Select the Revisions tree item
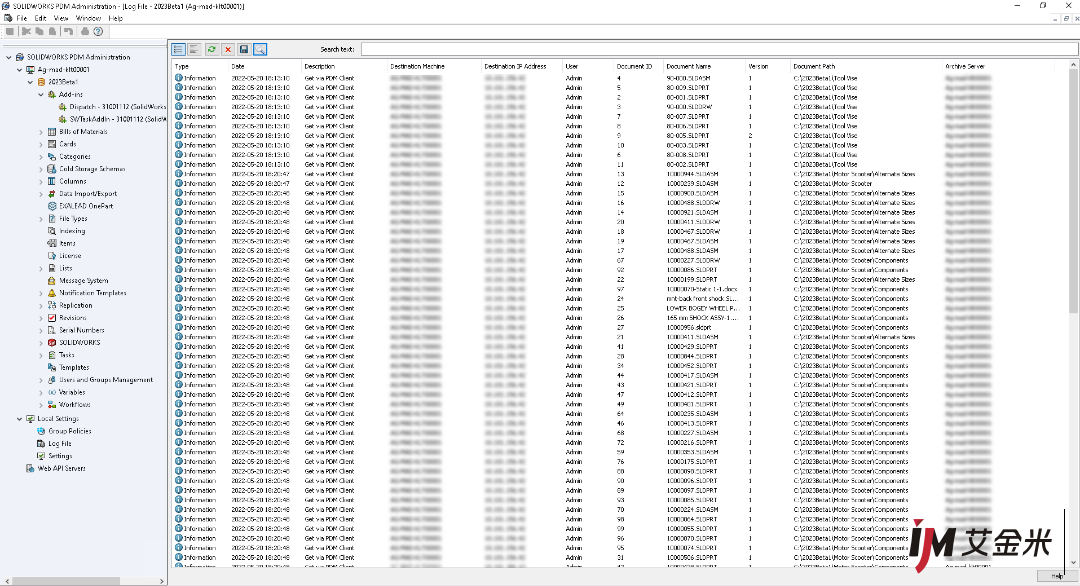Image resolution: width=1080 pixels, height=586 pixels. [72, 317]
